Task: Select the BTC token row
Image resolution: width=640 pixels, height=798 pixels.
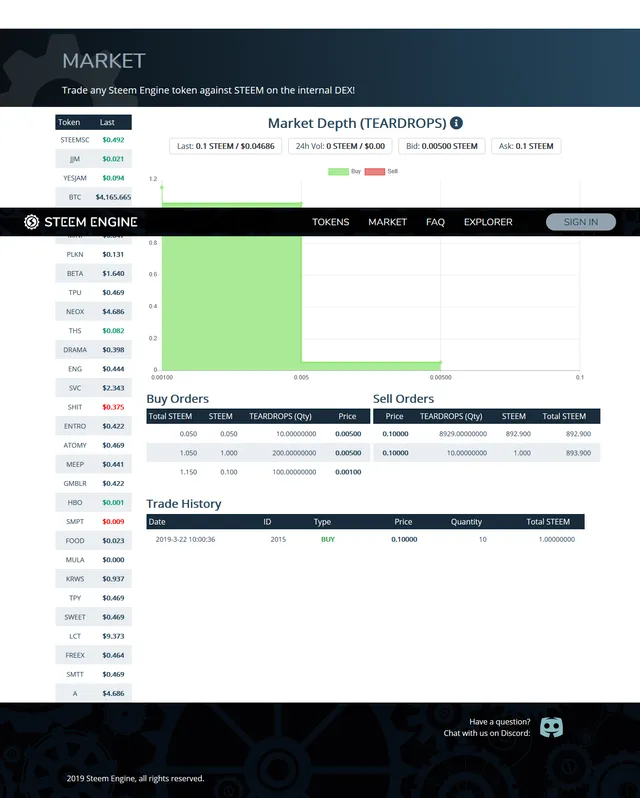Action: pos(94,197)
